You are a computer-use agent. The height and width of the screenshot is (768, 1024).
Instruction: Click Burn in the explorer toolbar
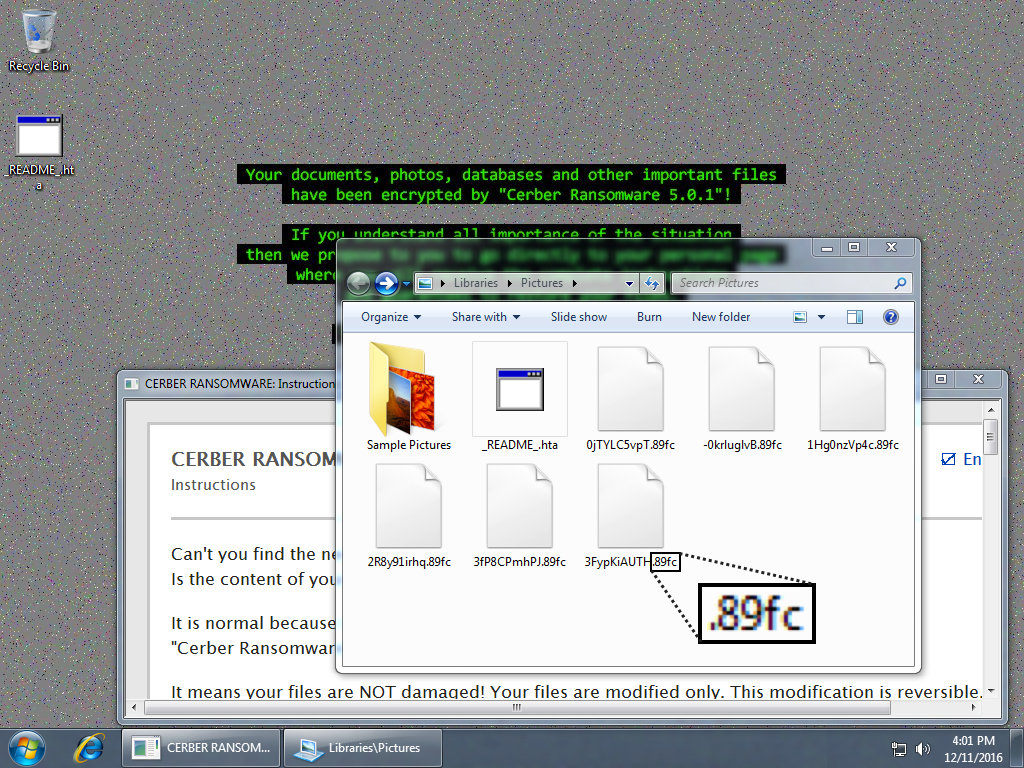tap(649, 317)
